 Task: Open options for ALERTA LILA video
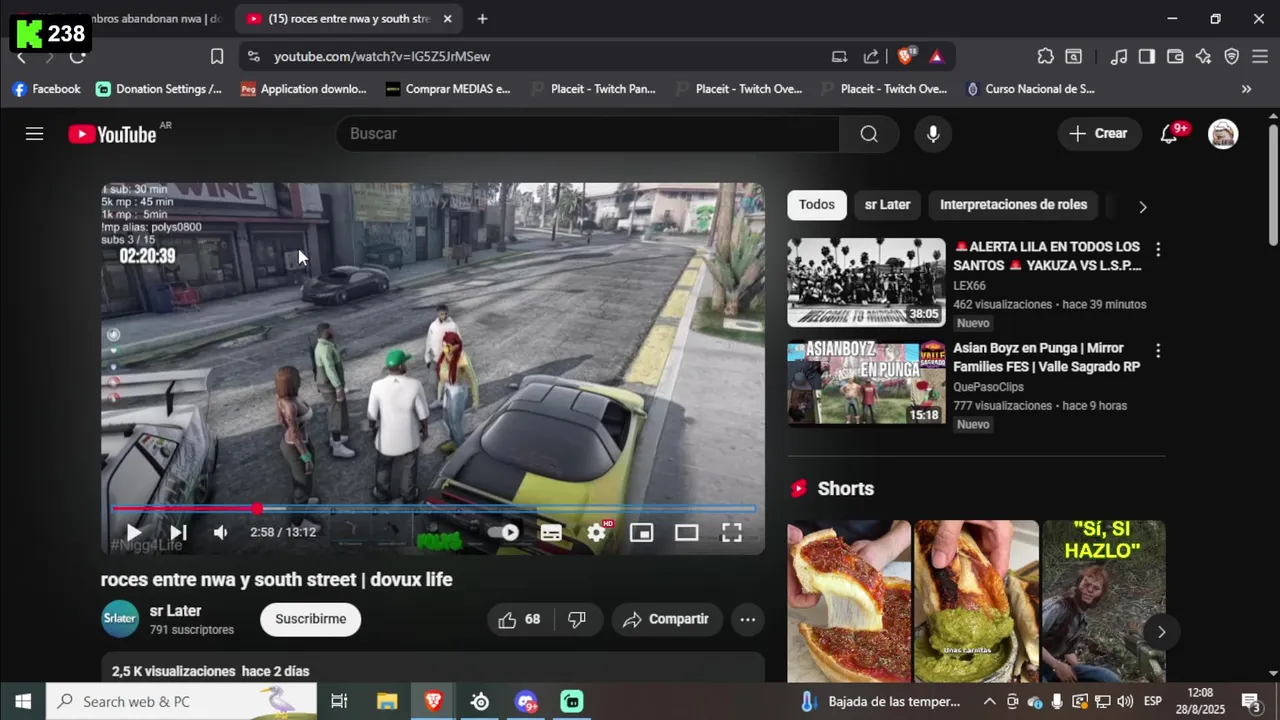(x=1158, y=249)
